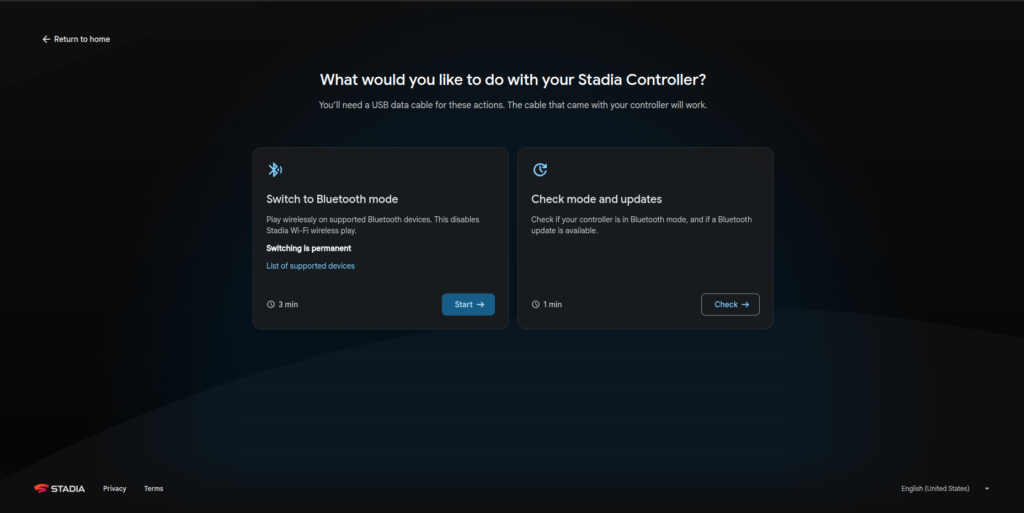
Task: Click the Stadia Controller page heading
Action: (512, 80)
